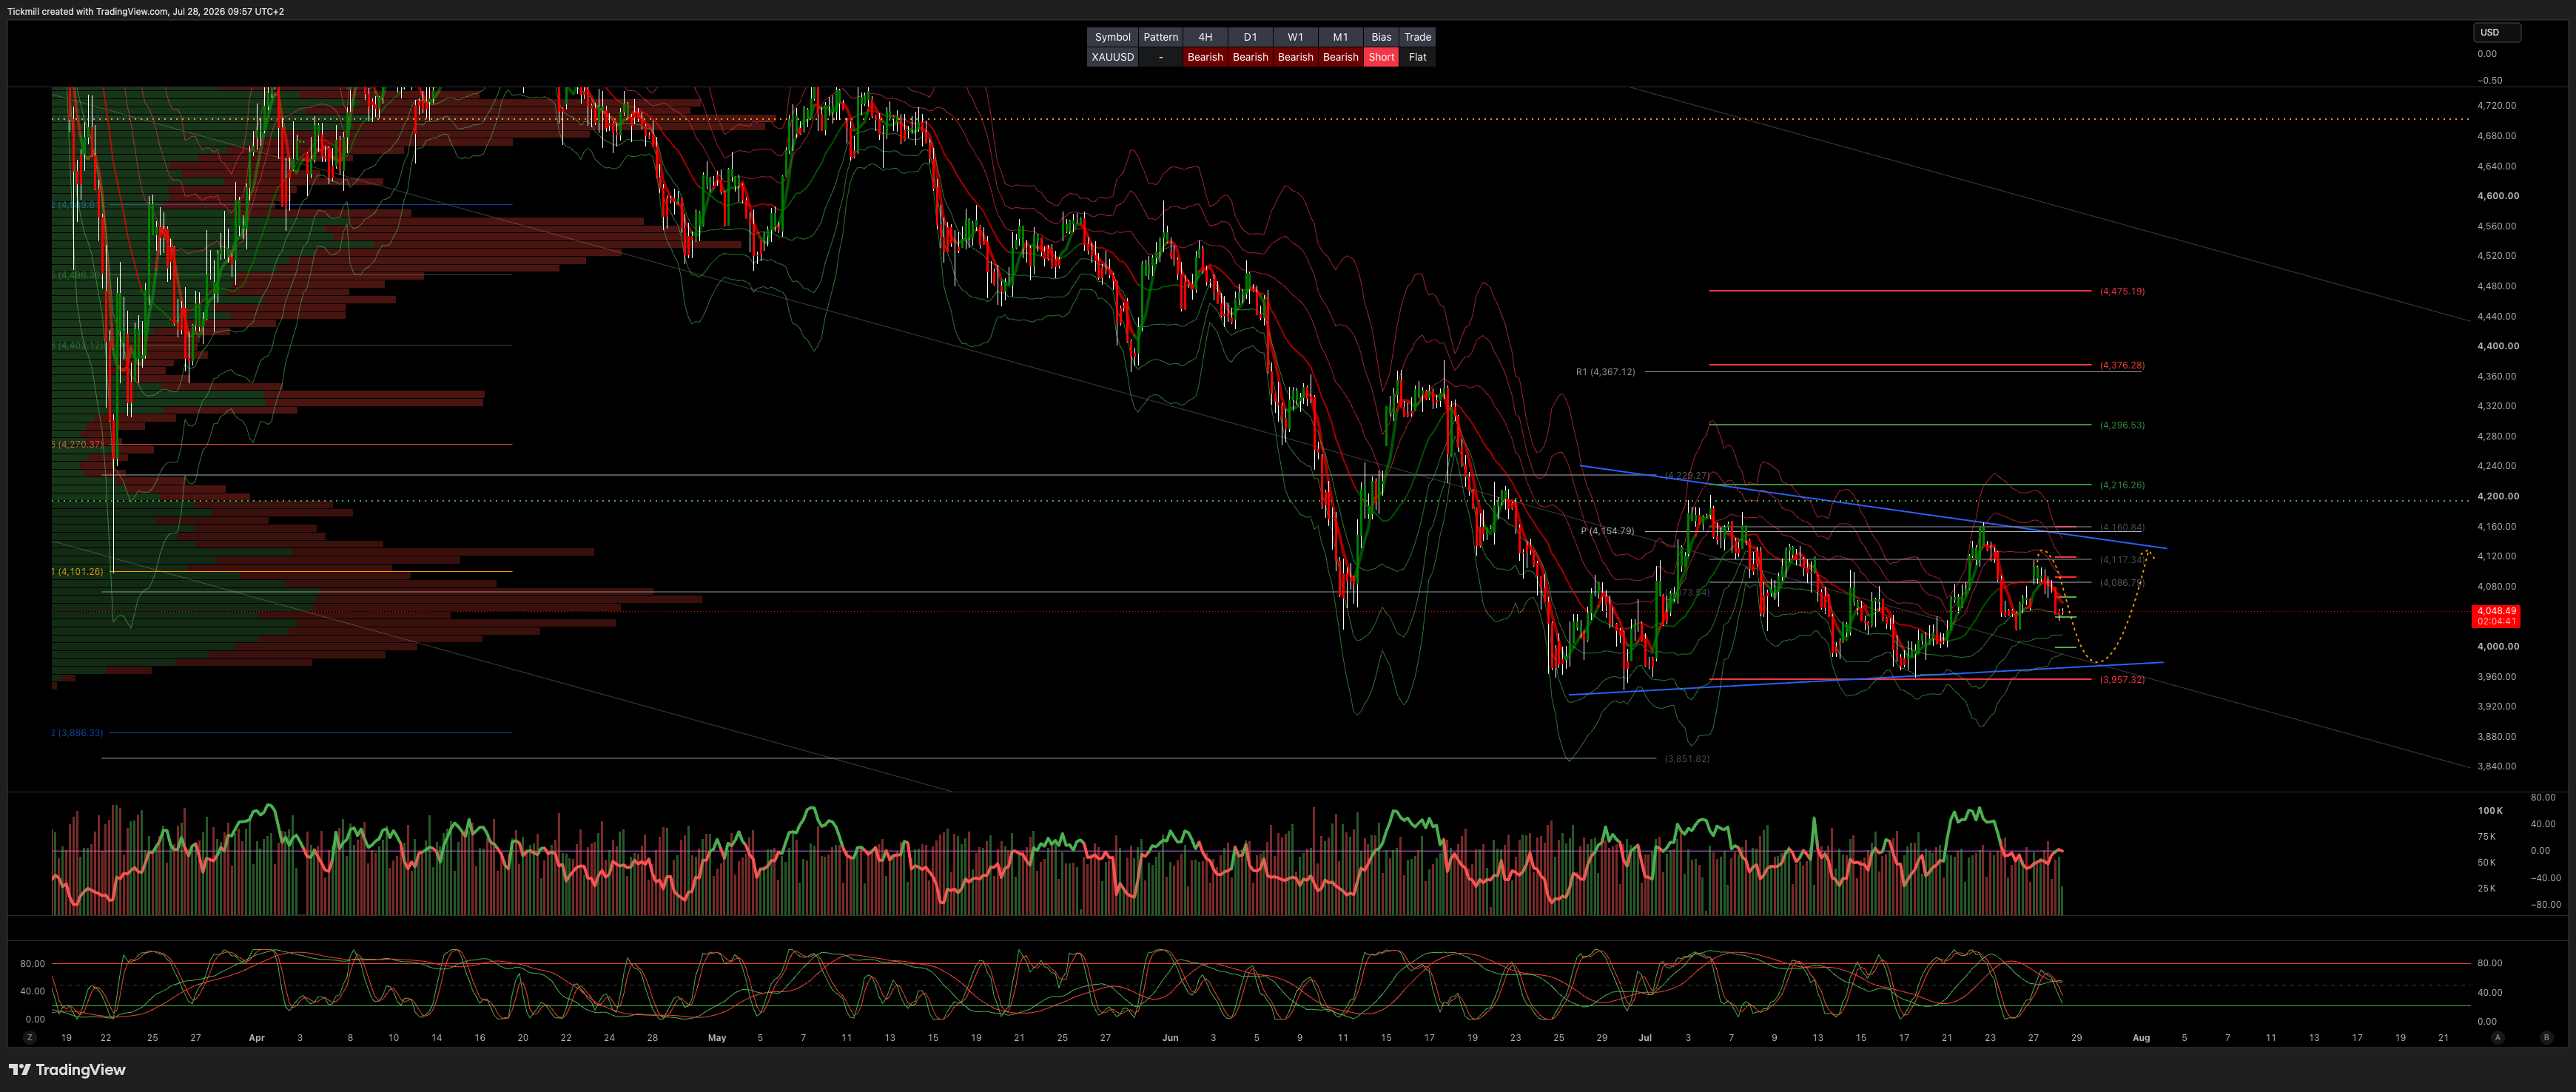Select the XAUUSD symbol cell
This screenshot has width=2576, height=1092.
[1112, 57]
